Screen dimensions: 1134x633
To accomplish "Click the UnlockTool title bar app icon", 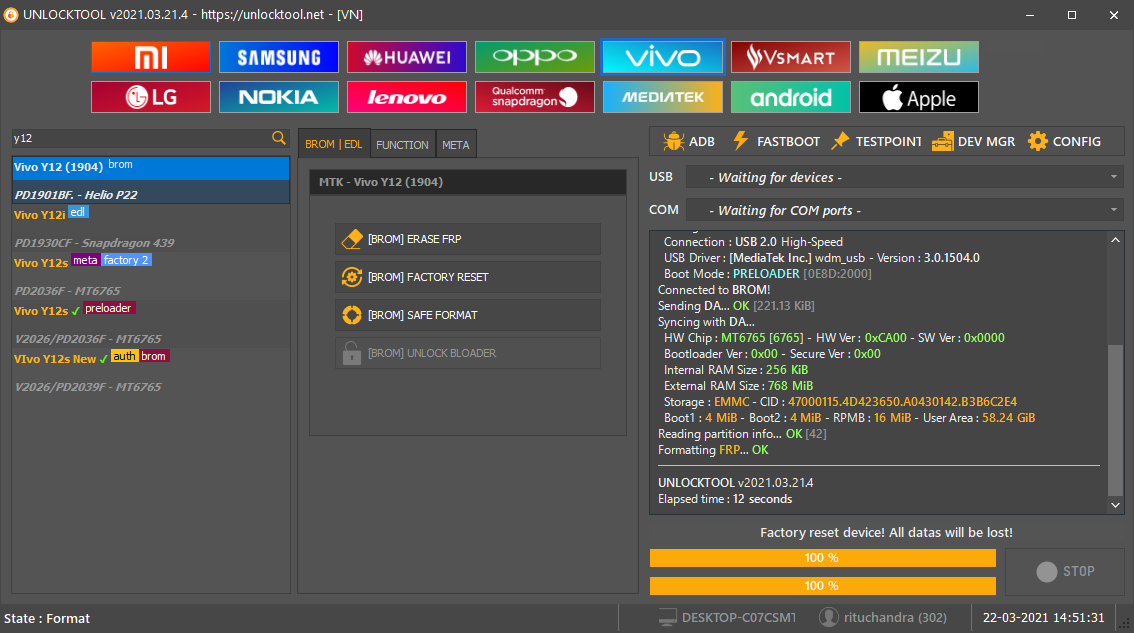I will pos(11,14).
